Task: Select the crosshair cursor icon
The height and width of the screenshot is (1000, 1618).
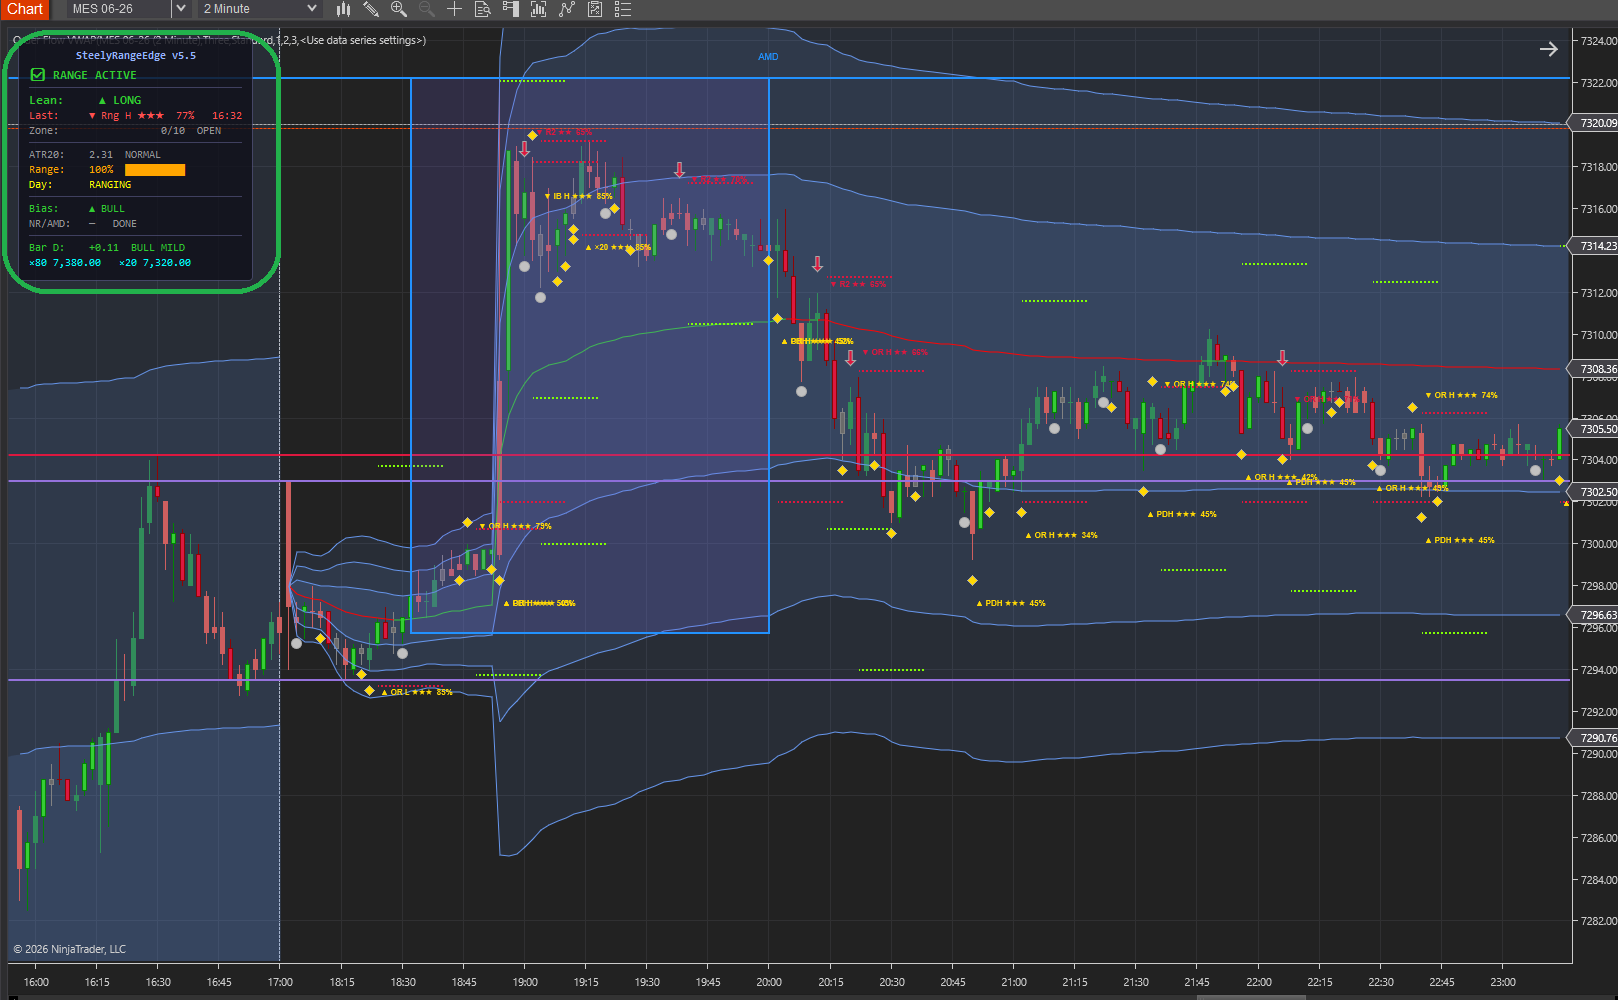Action: tap(454, 9)
